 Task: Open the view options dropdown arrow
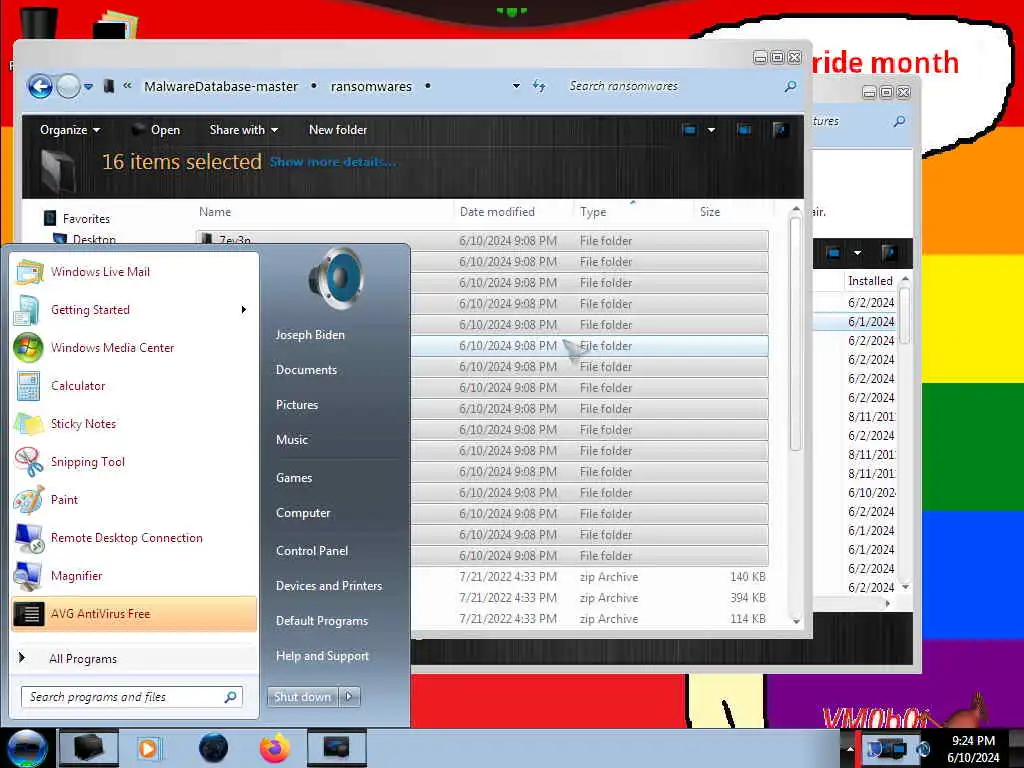tap(711, 130)
